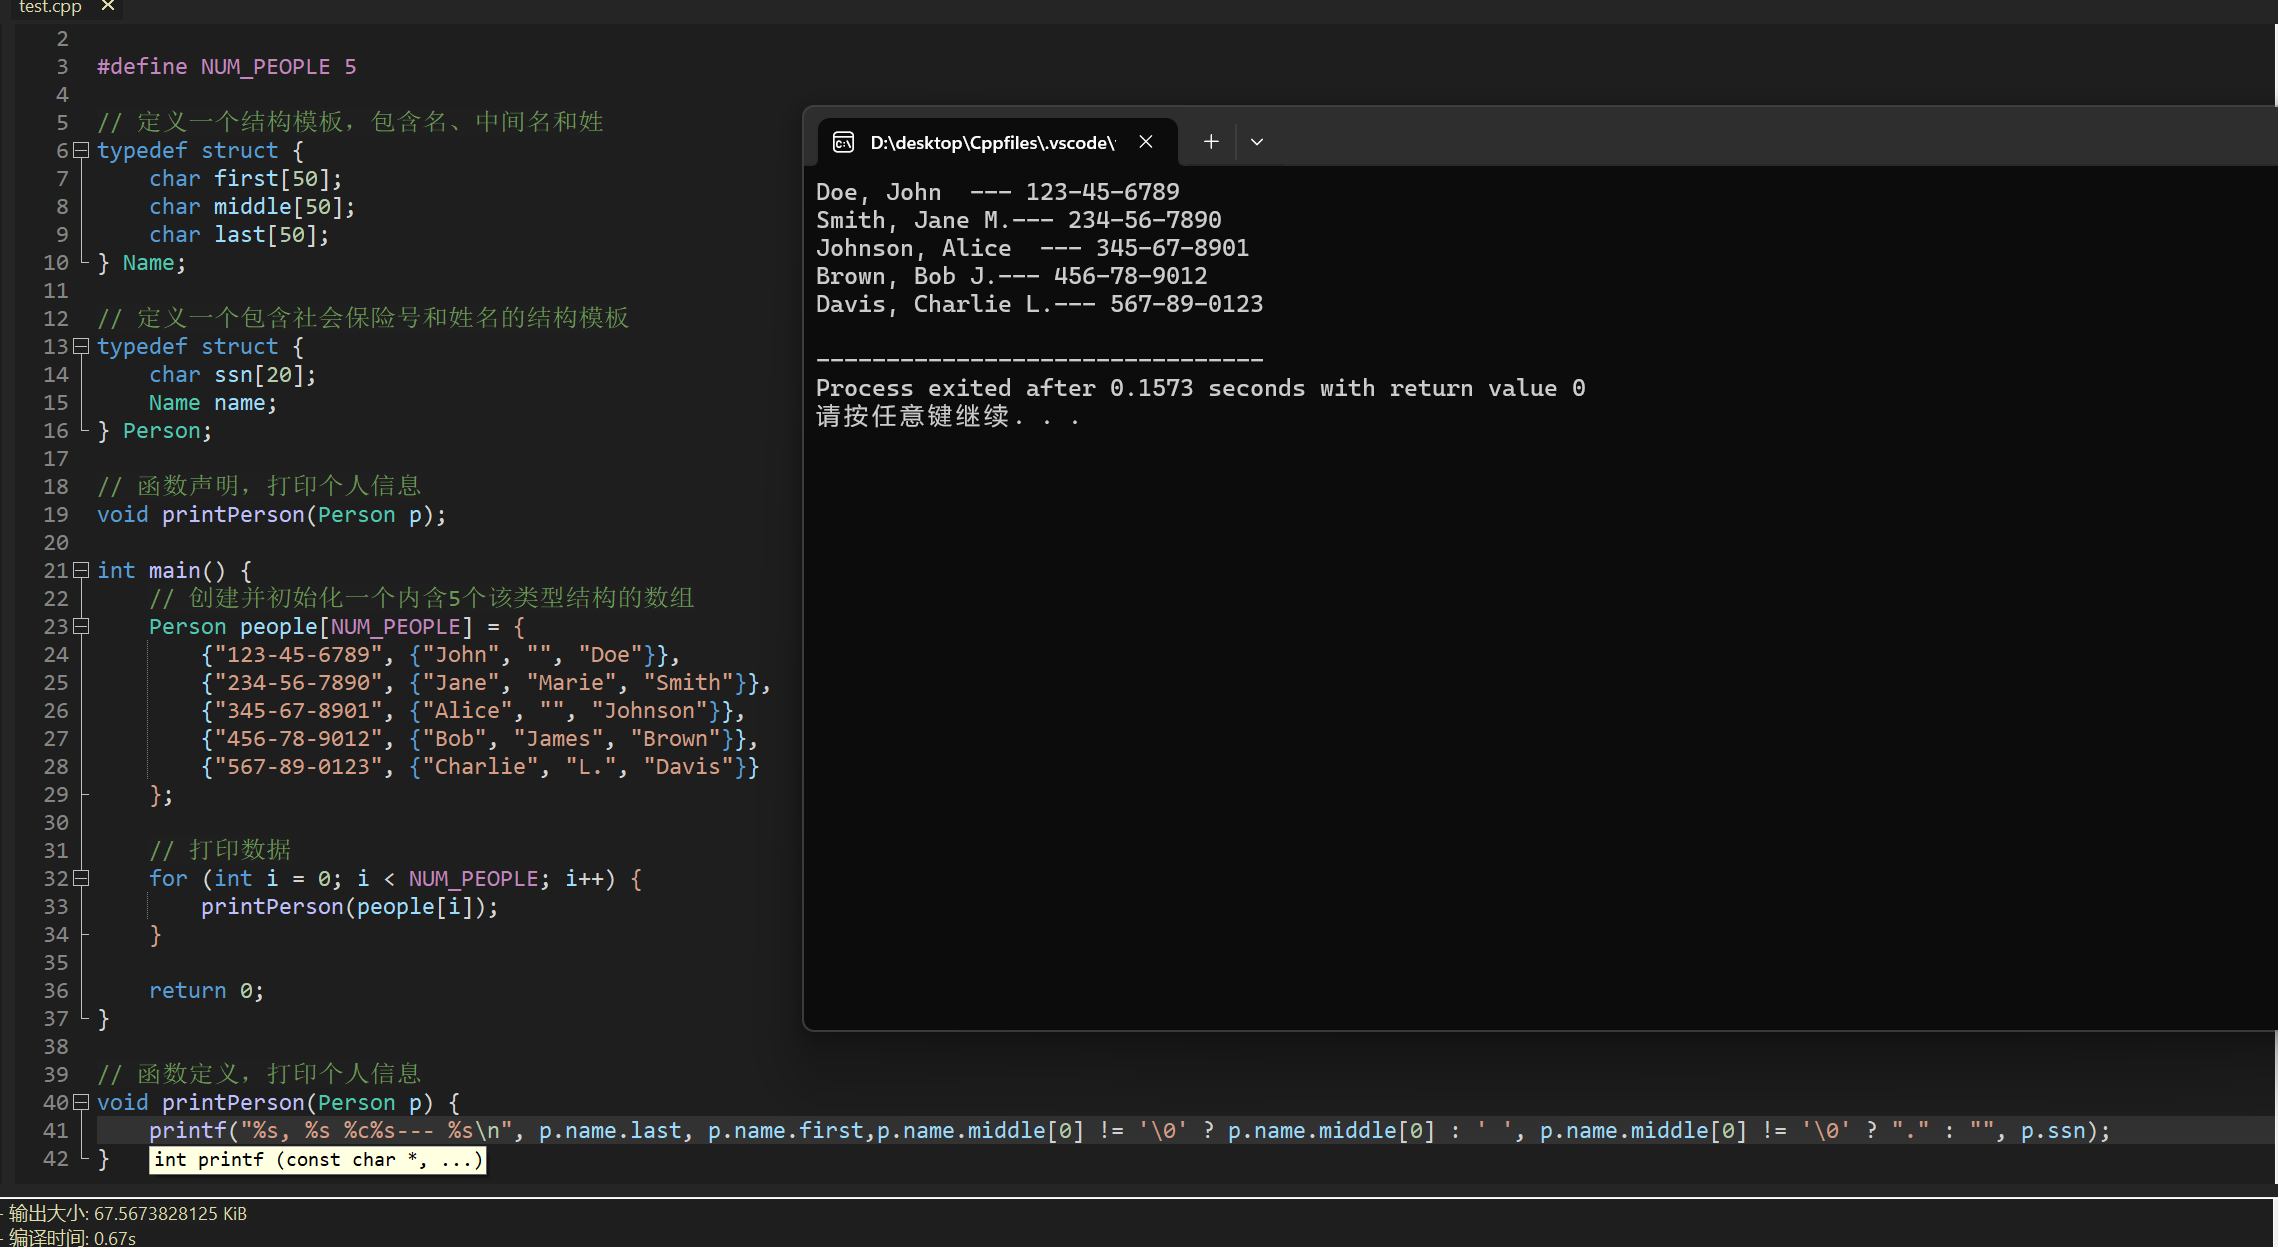Viewport: 2278px width, 1247px height.
Task: Click the char first[50] declaration
Action: click(x=246, y=178)
